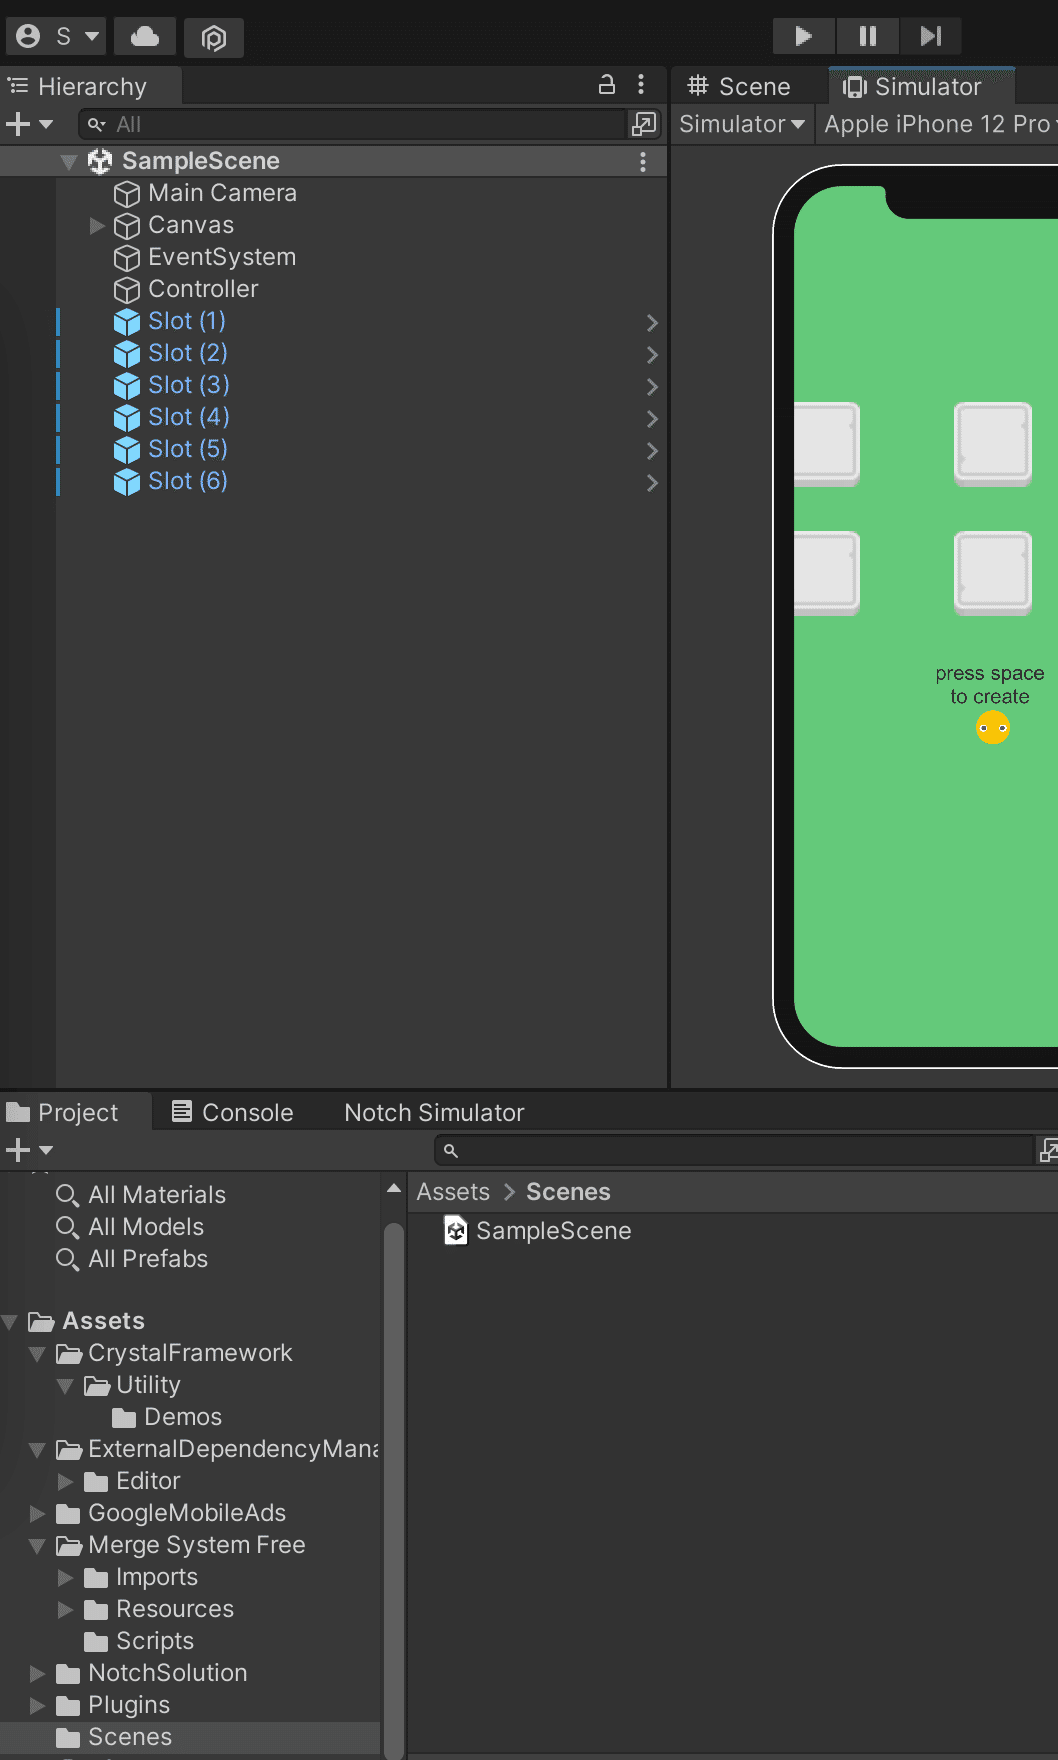Start Play mode
Image resolution: width=1058 pixels, height=1760 pixels.
[x=803, y=37]
